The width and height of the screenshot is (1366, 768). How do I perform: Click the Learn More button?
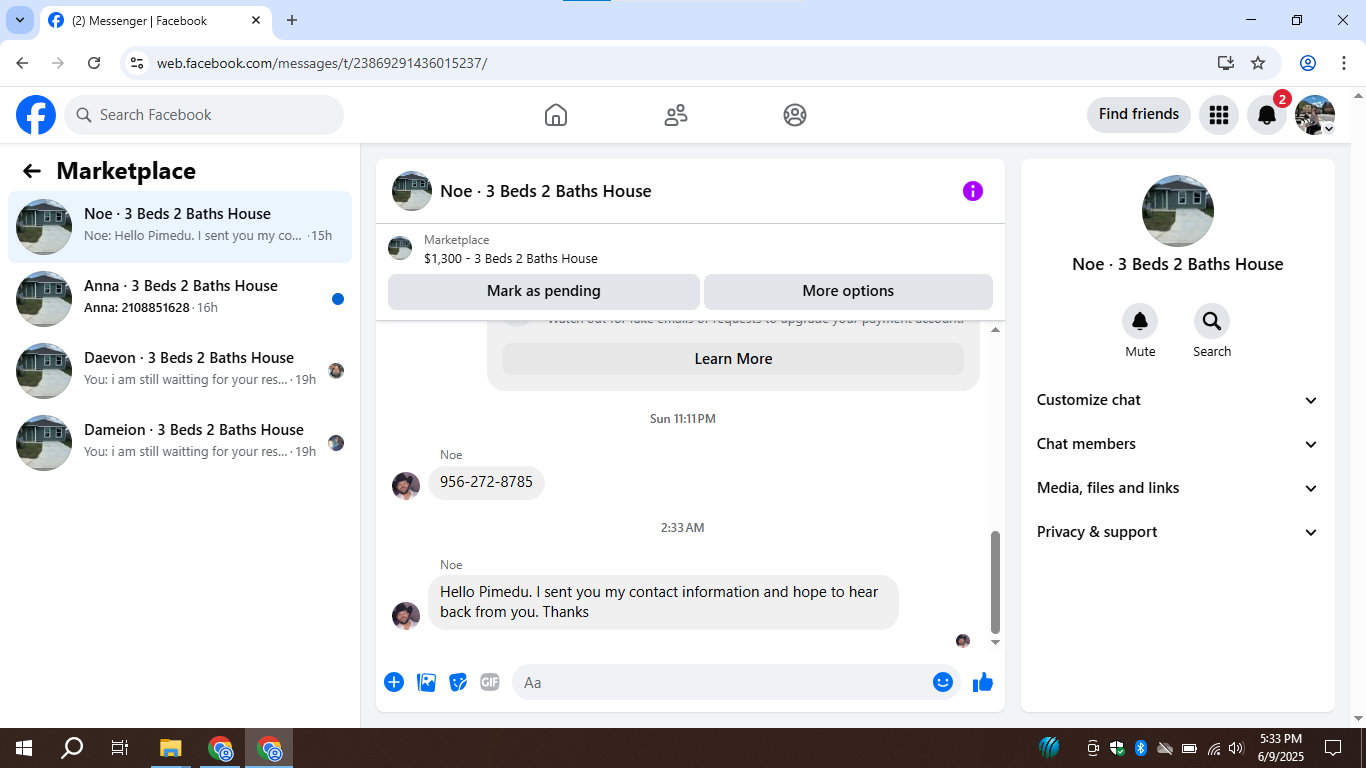tap(733, 359)
